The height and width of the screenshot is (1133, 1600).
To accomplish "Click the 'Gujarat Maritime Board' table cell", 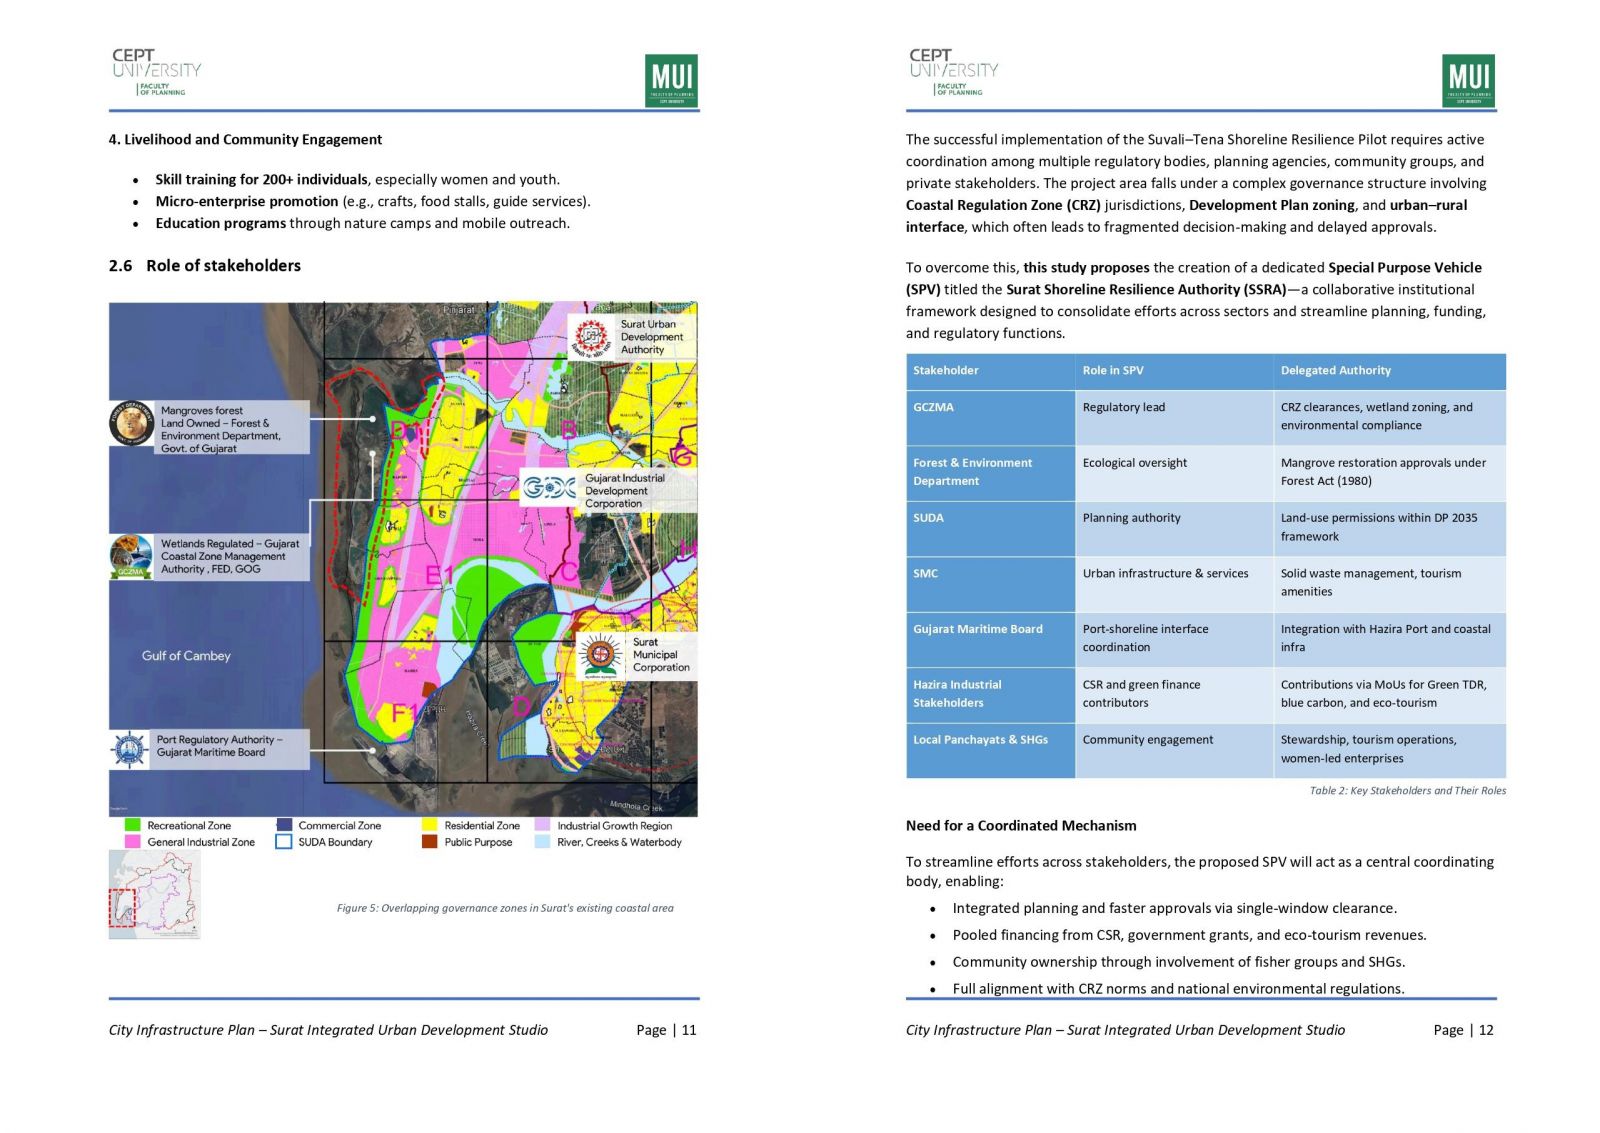I will 990,639.
